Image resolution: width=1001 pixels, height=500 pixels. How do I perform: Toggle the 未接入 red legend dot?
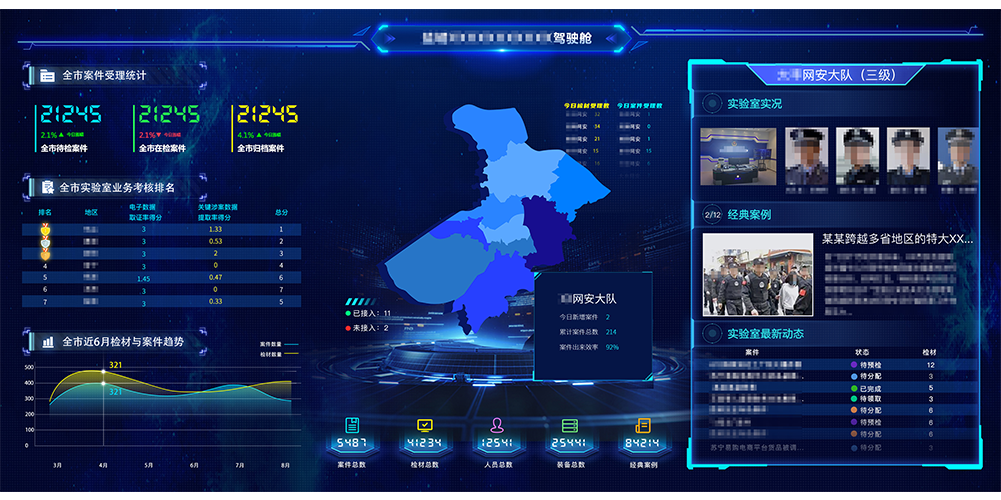pos(348,328)
